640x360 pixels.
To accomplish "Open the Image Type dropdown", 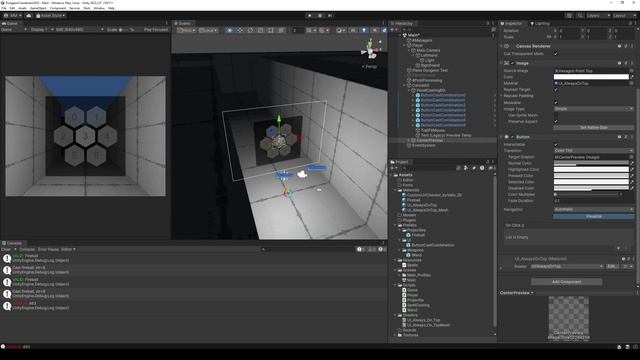I will coord(593,109).
